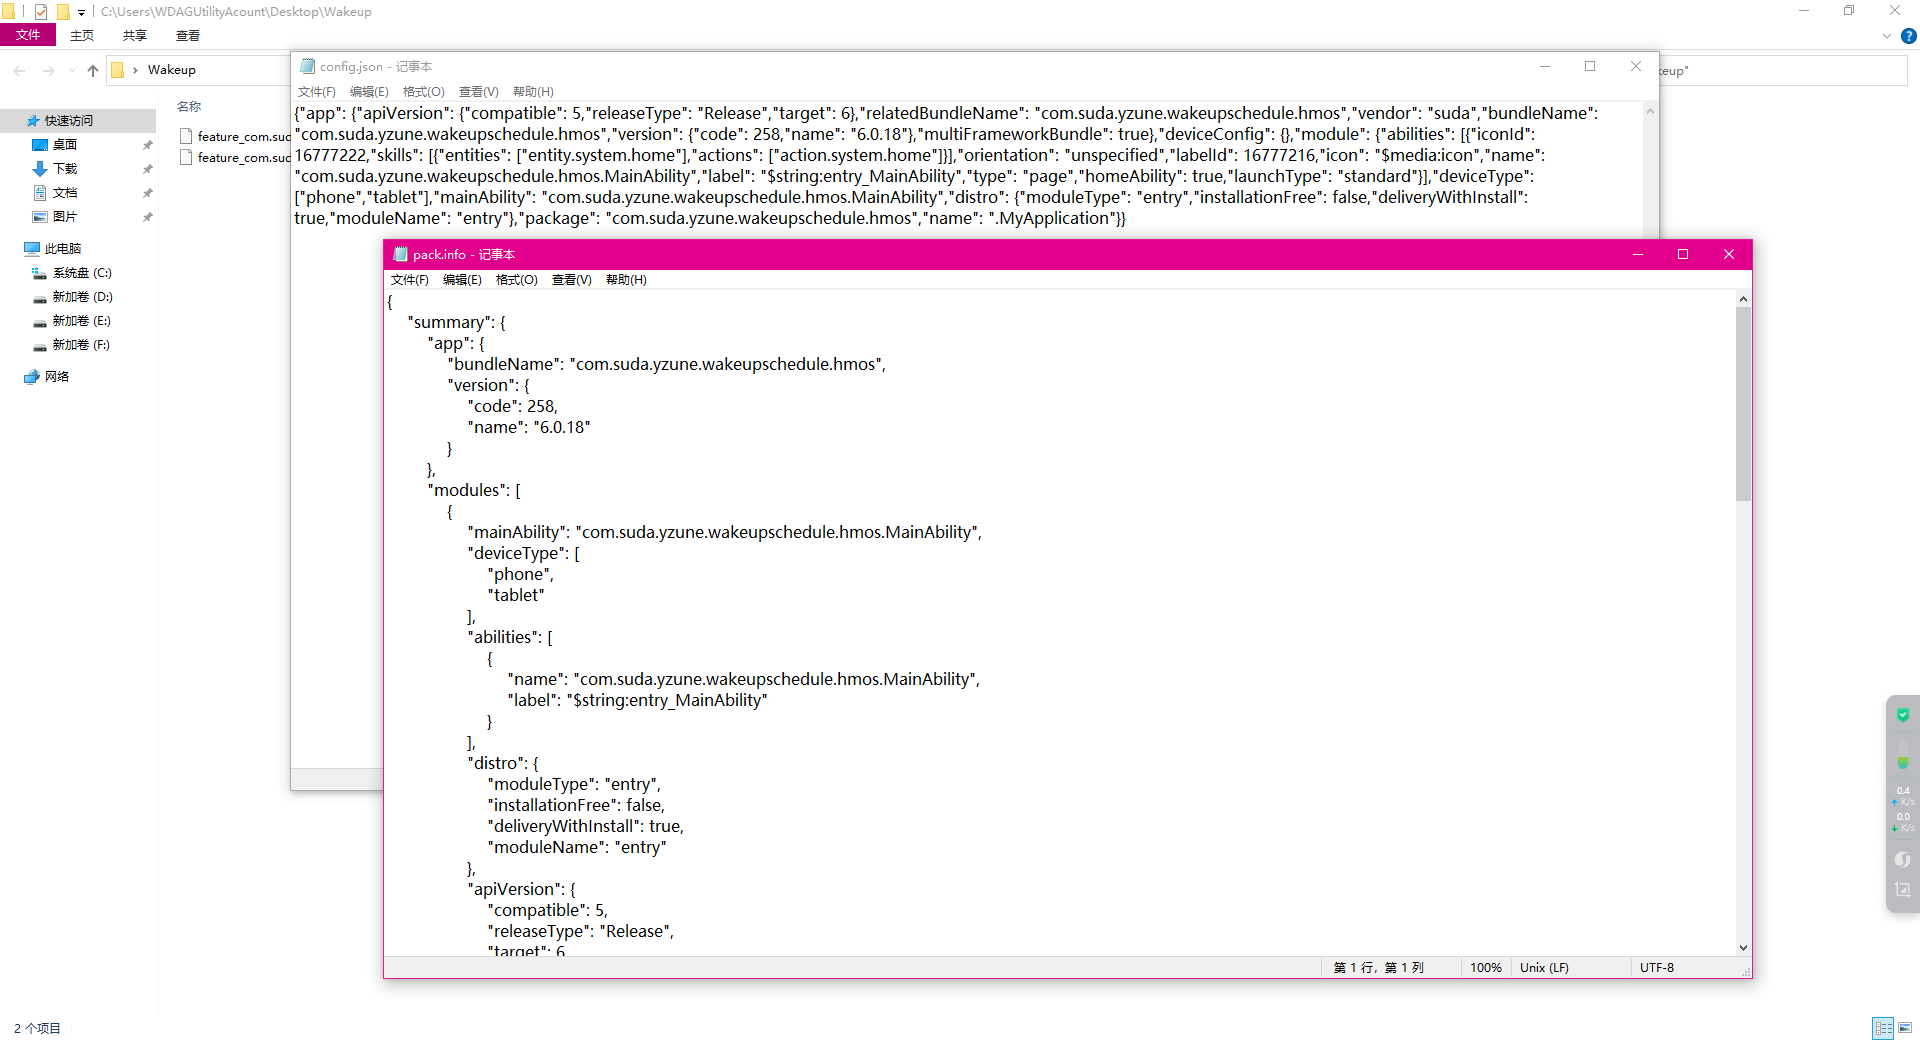Open 格式(O) menu in pack.info Notepad
Viewport: 1920px width, 1040px height.
click(517, 280)
